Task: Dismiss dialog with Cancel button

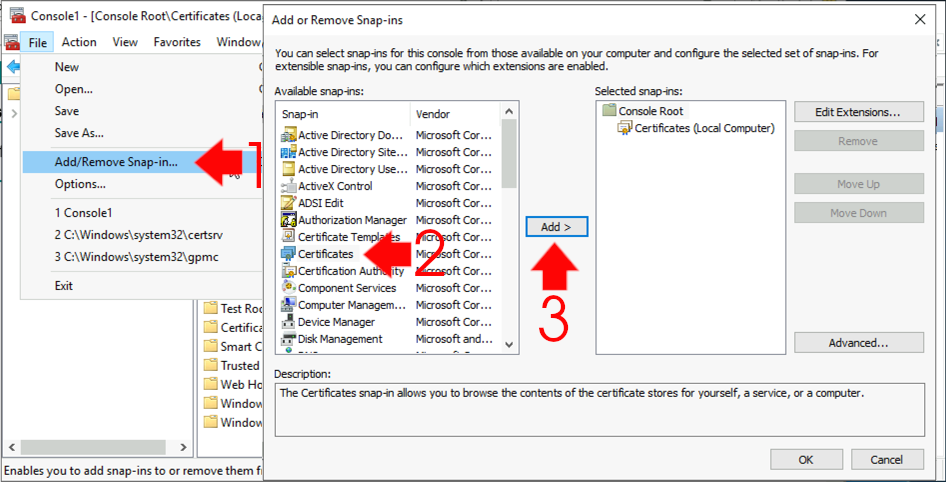Action: [886, 459]
